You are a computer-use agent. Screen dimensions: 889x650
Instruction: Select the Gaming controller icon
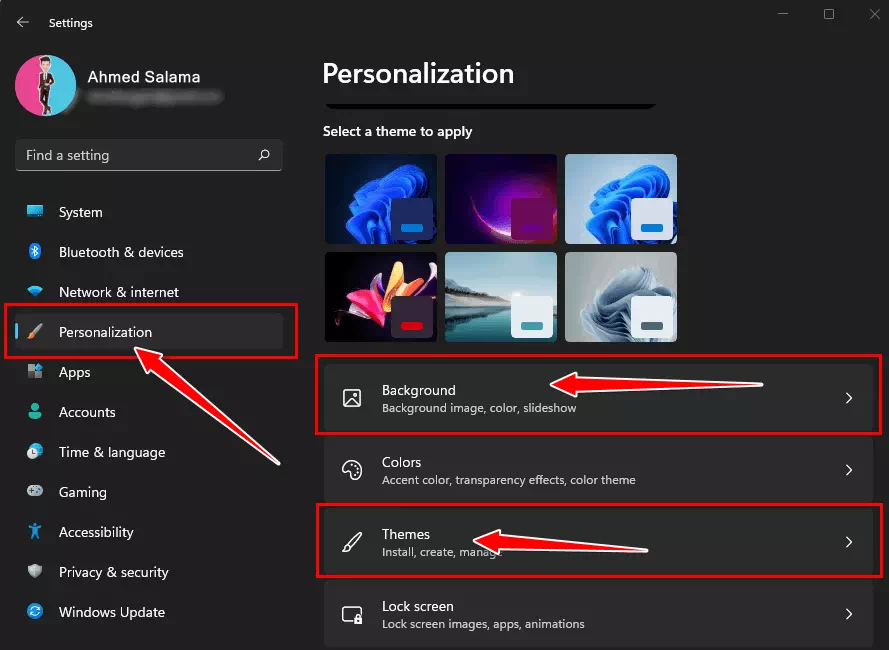click(x=35, y=491)
